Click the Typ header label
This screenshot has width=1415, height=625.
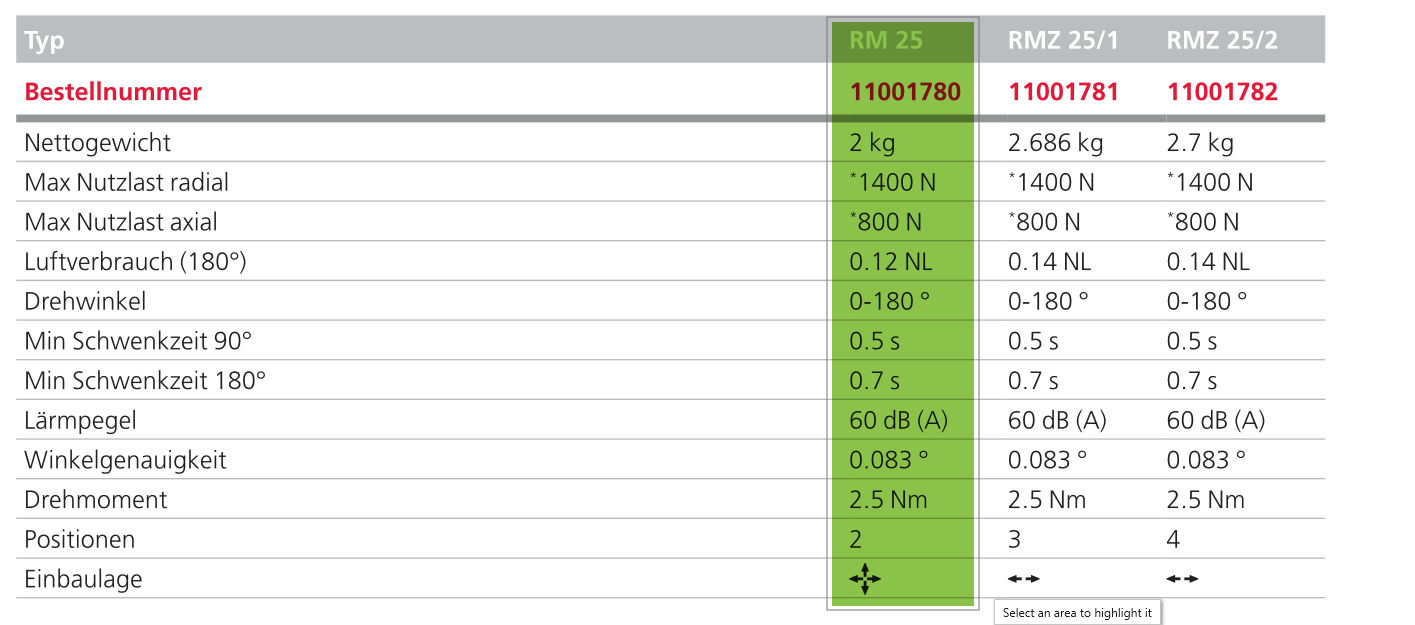tap(45, 41)
